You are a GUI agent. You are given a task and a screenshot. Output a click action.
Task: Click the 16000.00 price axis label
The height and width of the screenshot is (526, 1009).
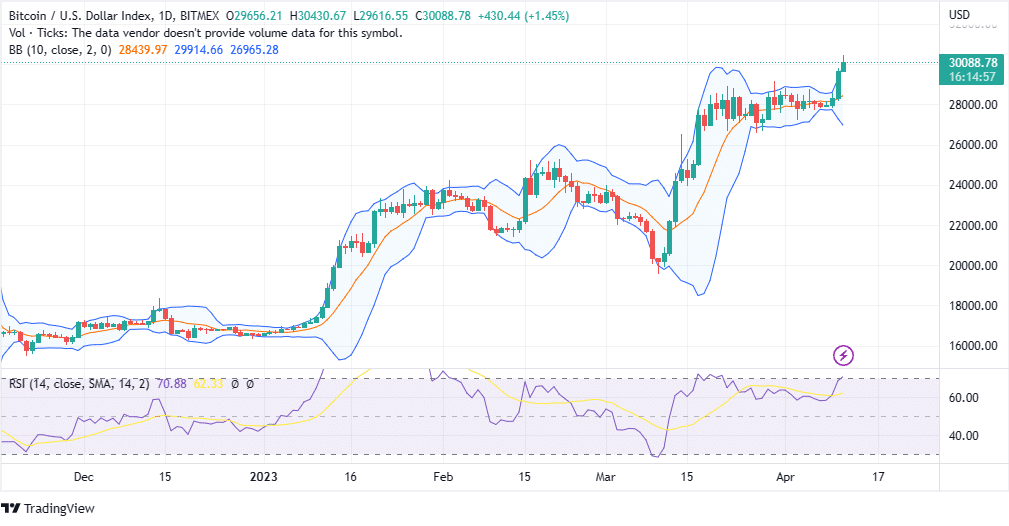(x=973, y=346)
